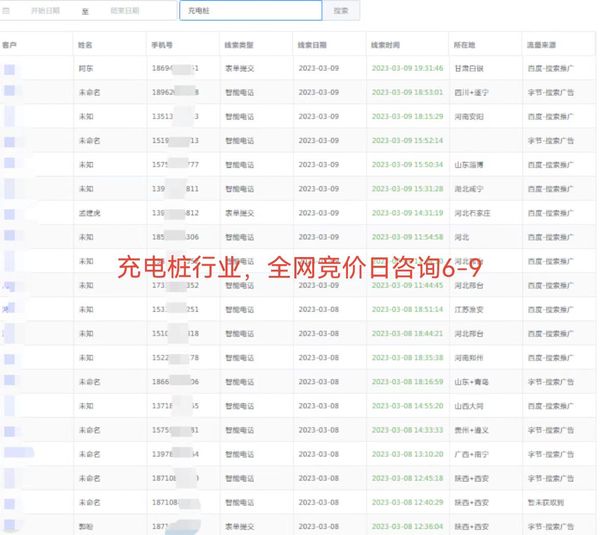Select timestamp 2023-03-08 18:51:14
Viewport: 600px width, 535px height.
click(408, 310)
